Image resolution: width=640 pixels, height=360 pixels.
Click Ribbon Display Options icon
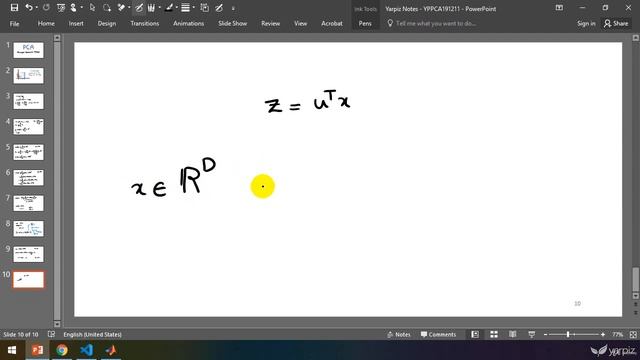pos(559,8)
